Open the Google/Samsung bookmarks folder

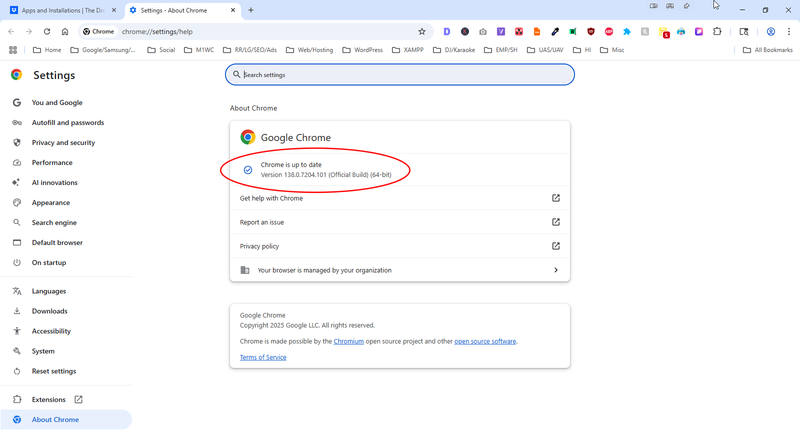(x=103, y=50)
